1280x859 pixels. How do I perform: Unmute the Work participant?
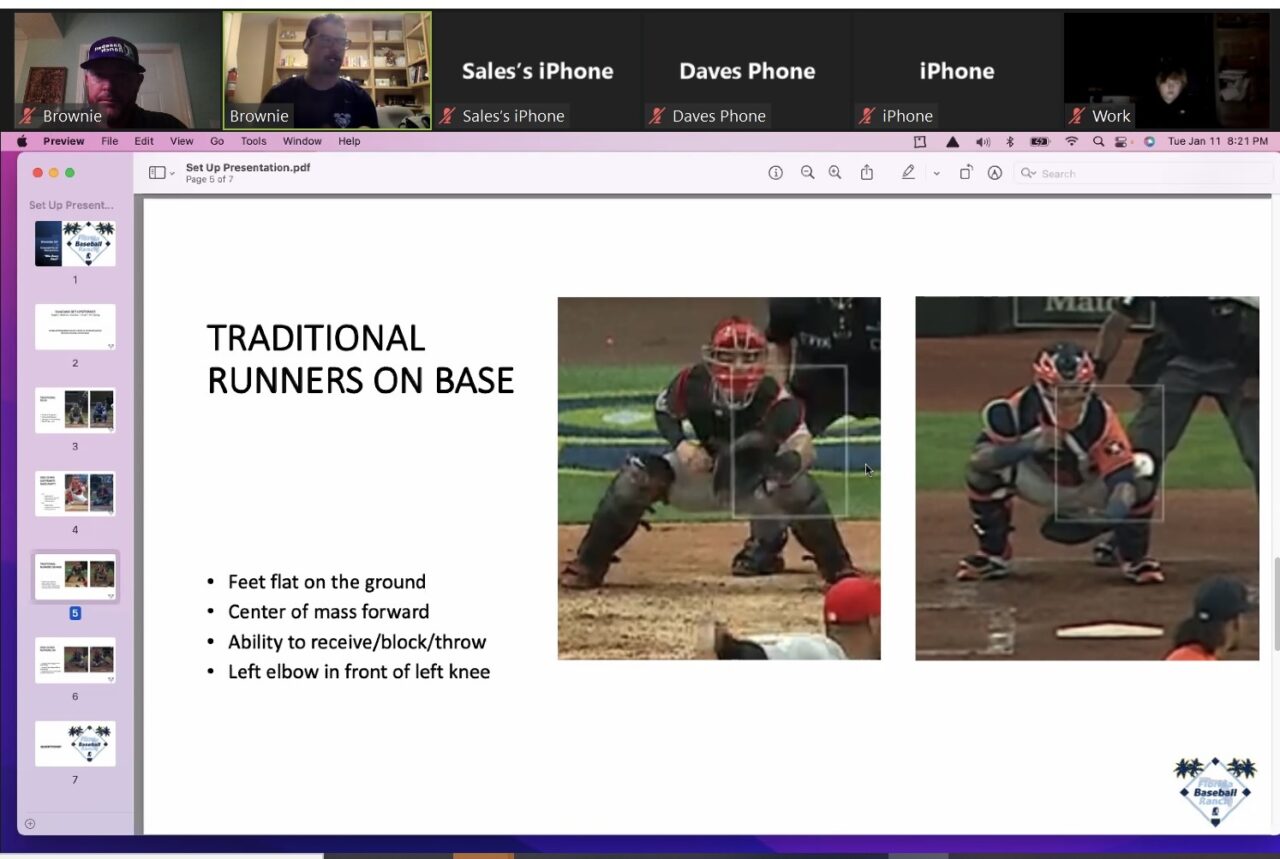(x=1078, y=116)
